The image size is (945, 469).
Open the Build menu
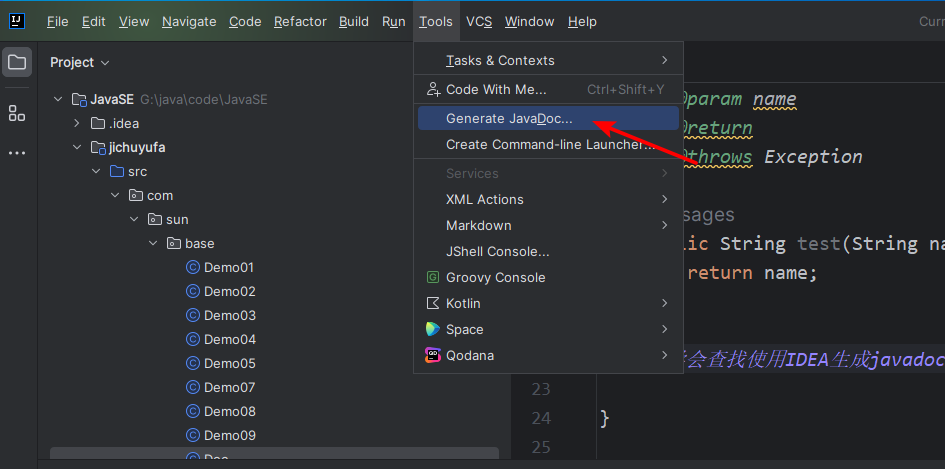point(354,22)
